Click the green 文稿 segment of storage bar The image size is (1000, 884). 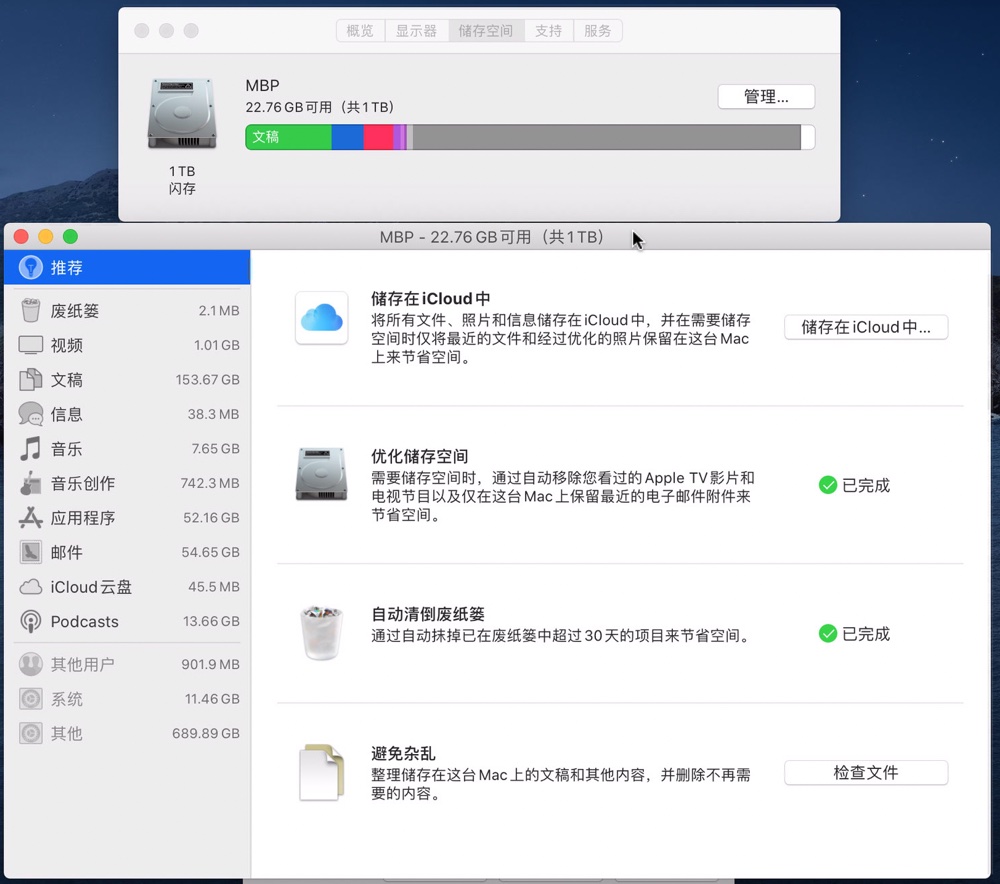tap(288, 137)
